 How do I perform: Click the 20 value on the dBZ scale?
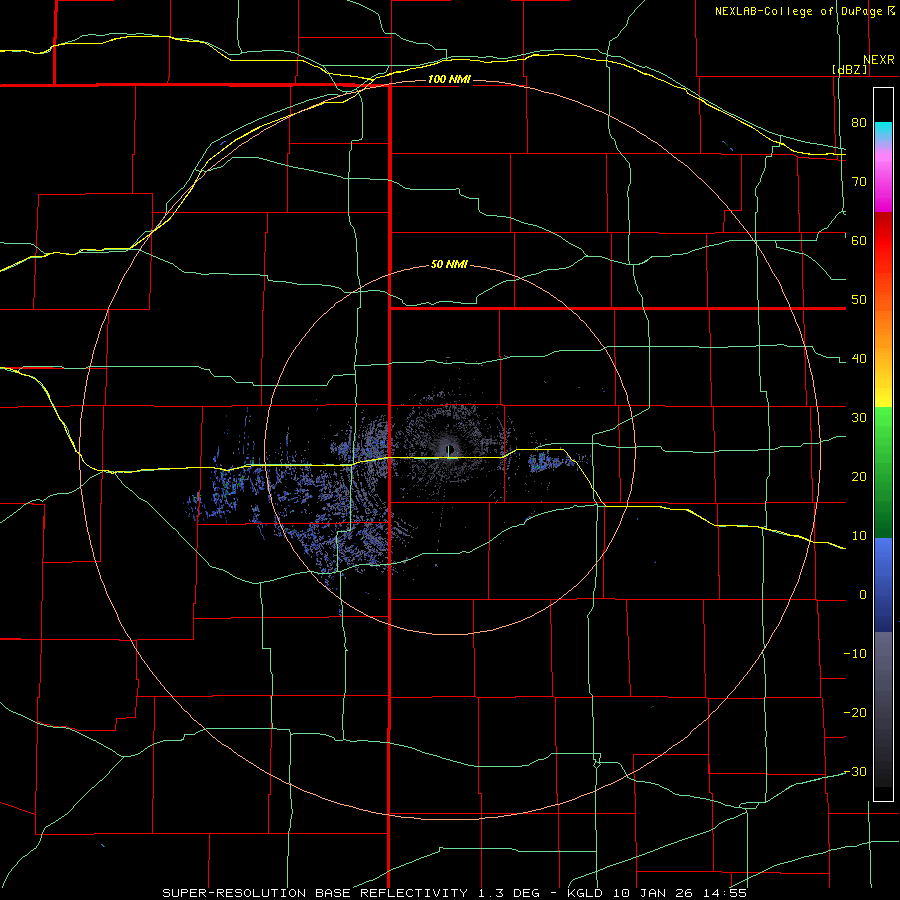pos(859,477)
